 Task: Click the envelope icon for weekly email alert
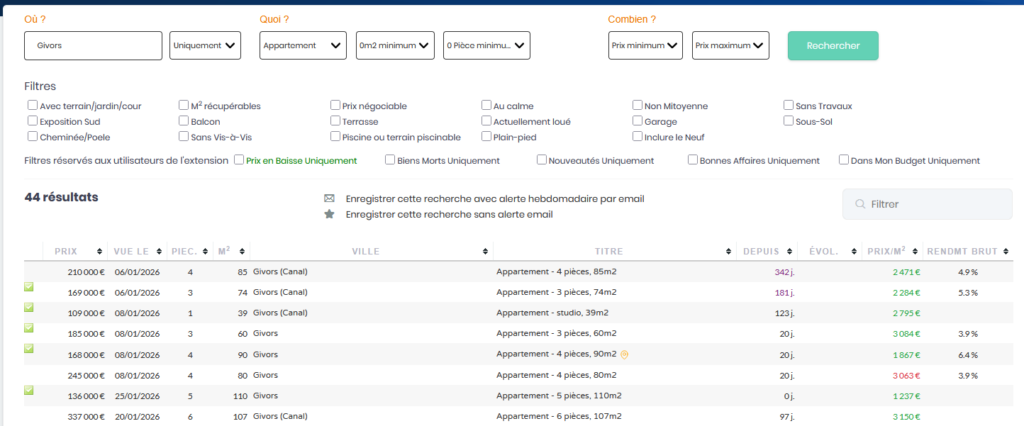coord(329,198)
